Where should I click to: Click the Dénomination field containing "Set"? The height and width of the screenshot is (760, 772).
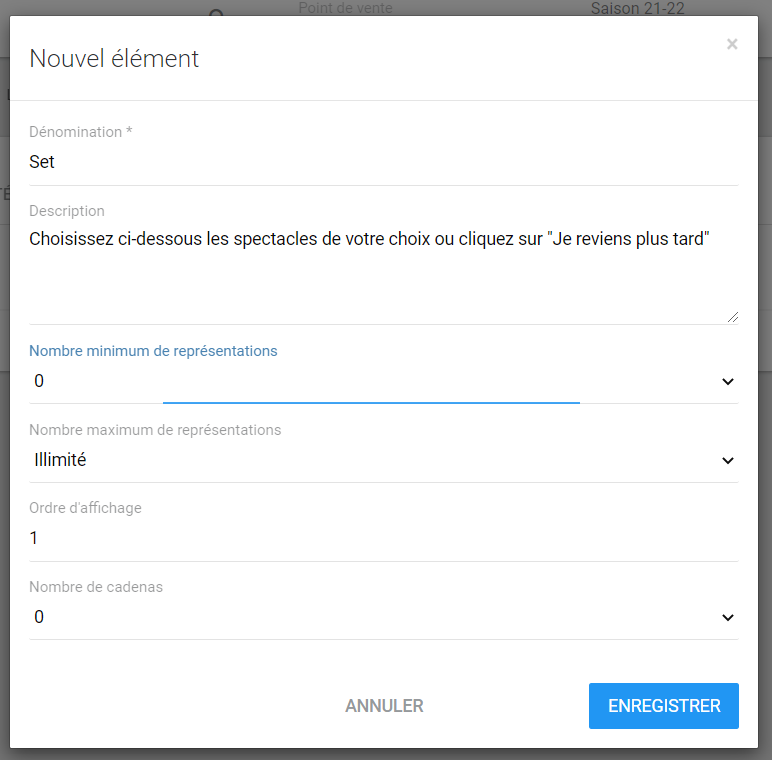click(384, 162)
